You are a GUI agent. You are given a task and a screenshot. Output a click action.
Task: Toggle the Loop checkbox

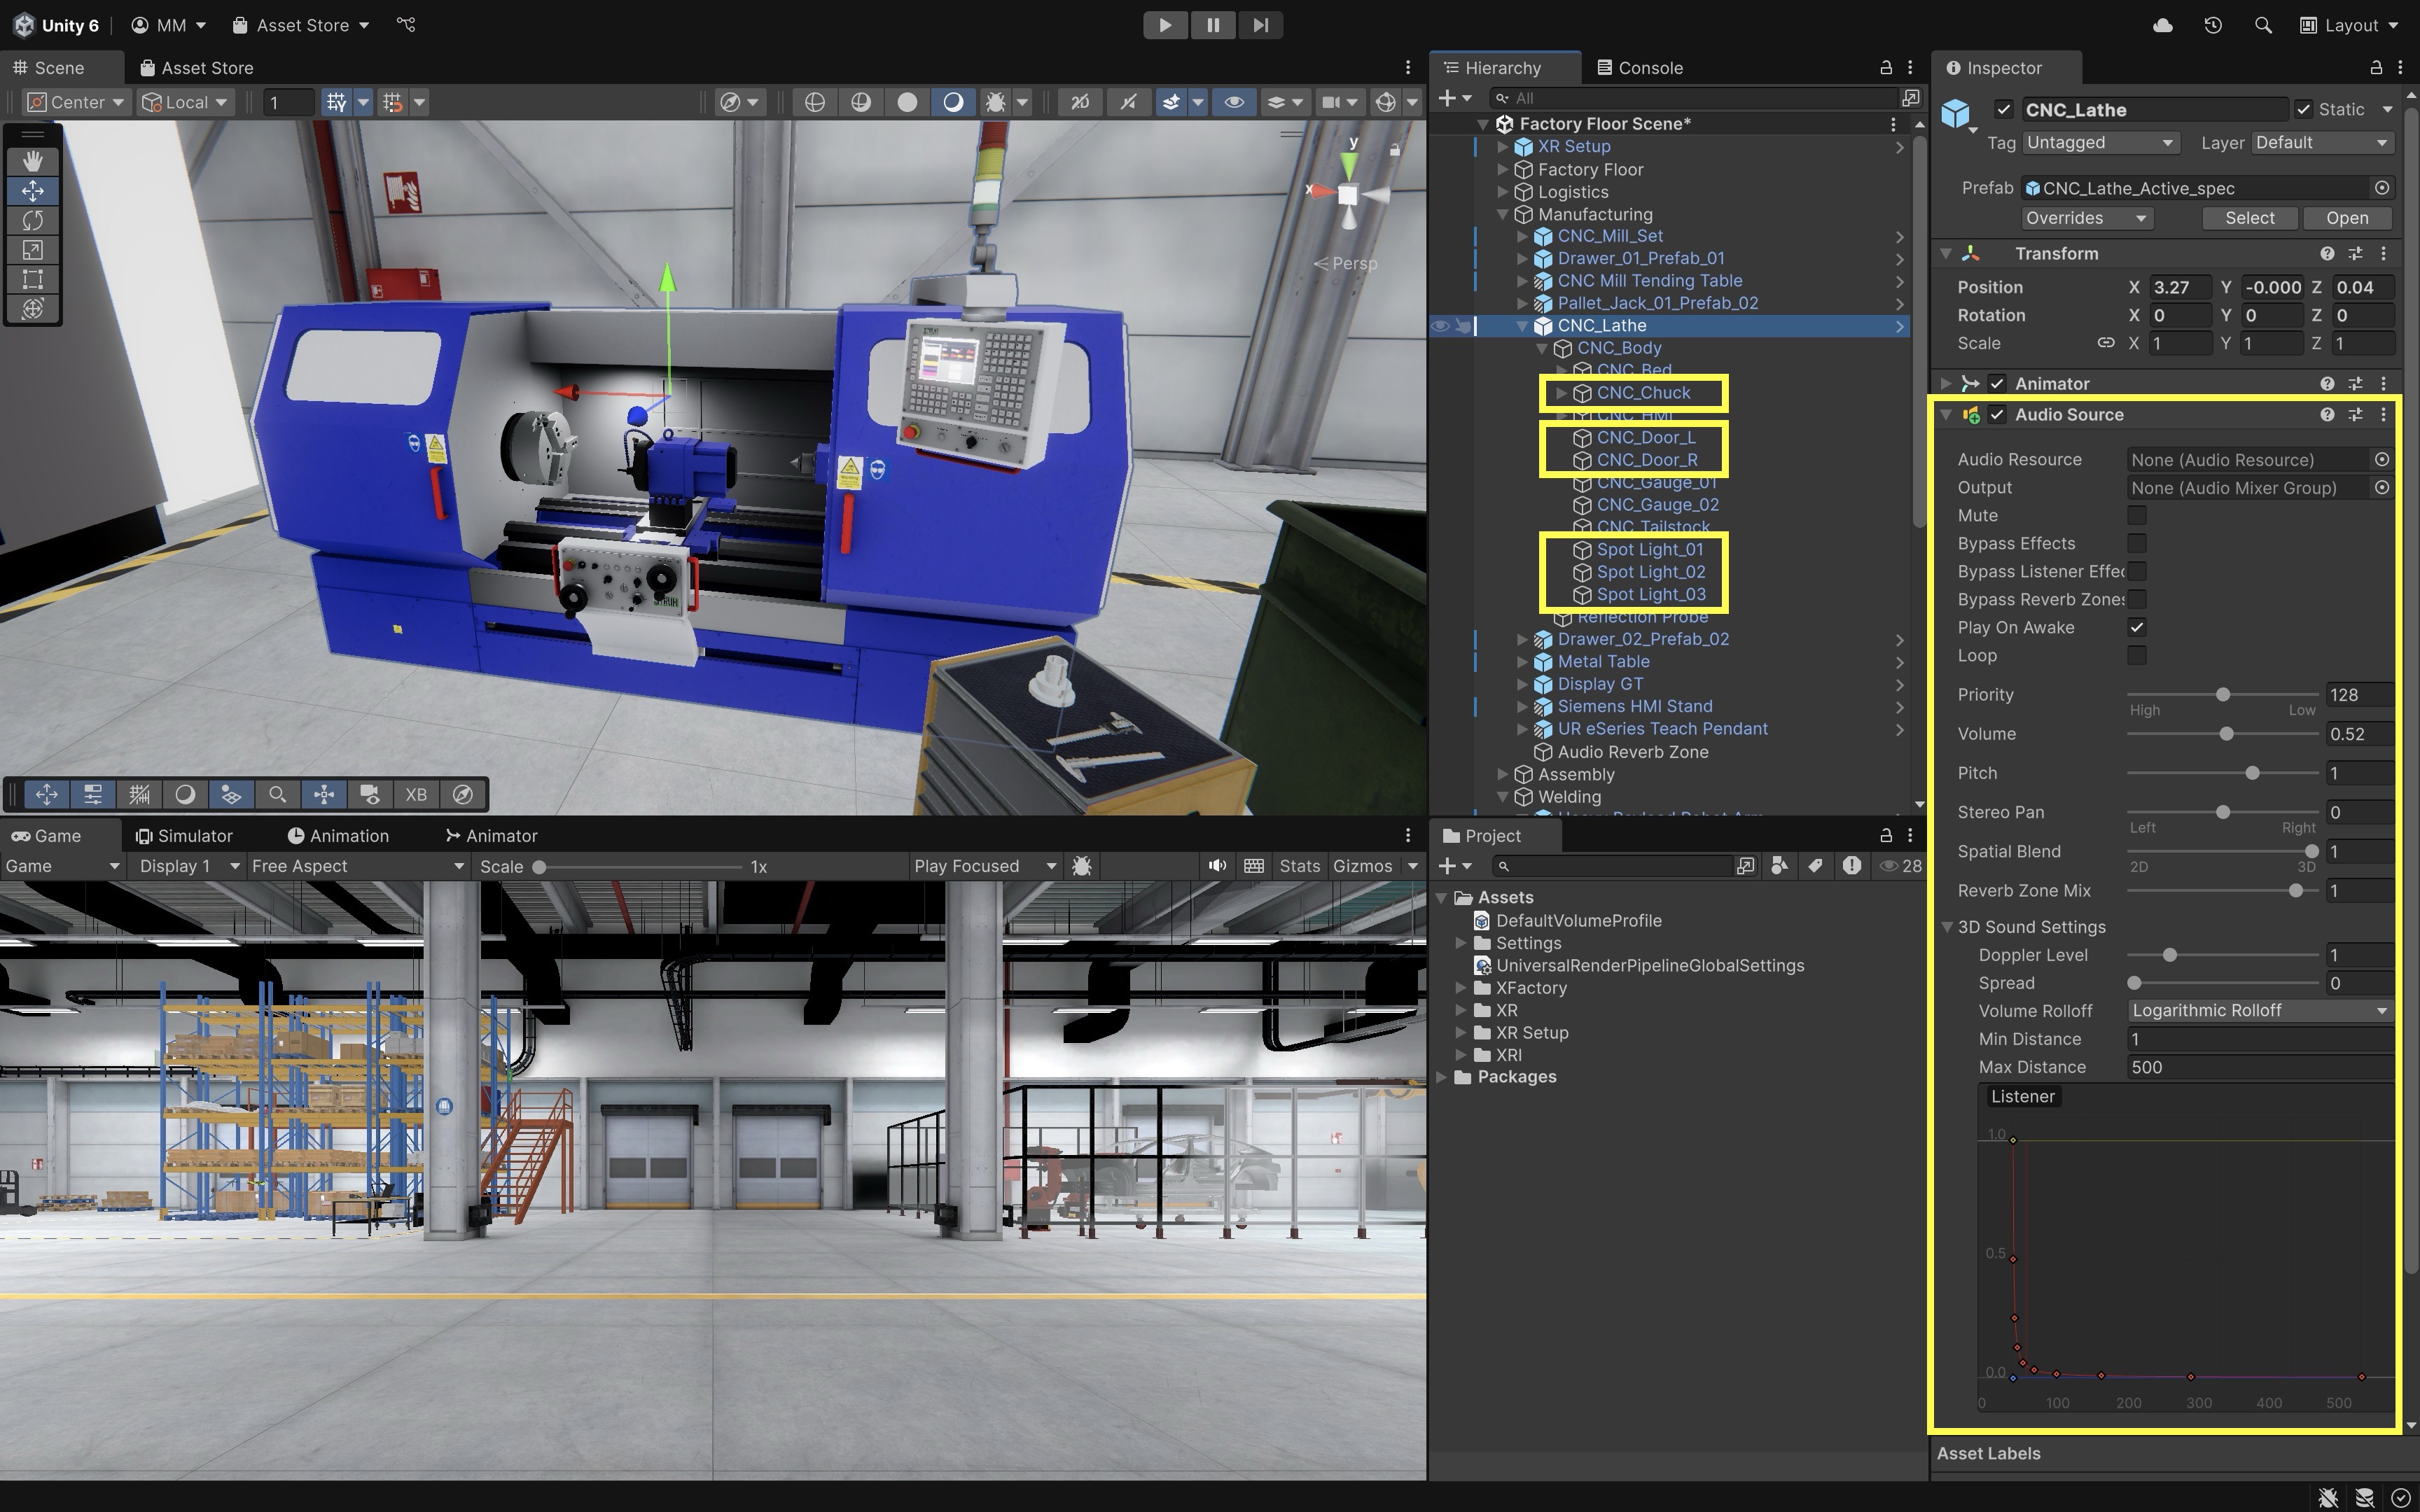pos(2137,656)
